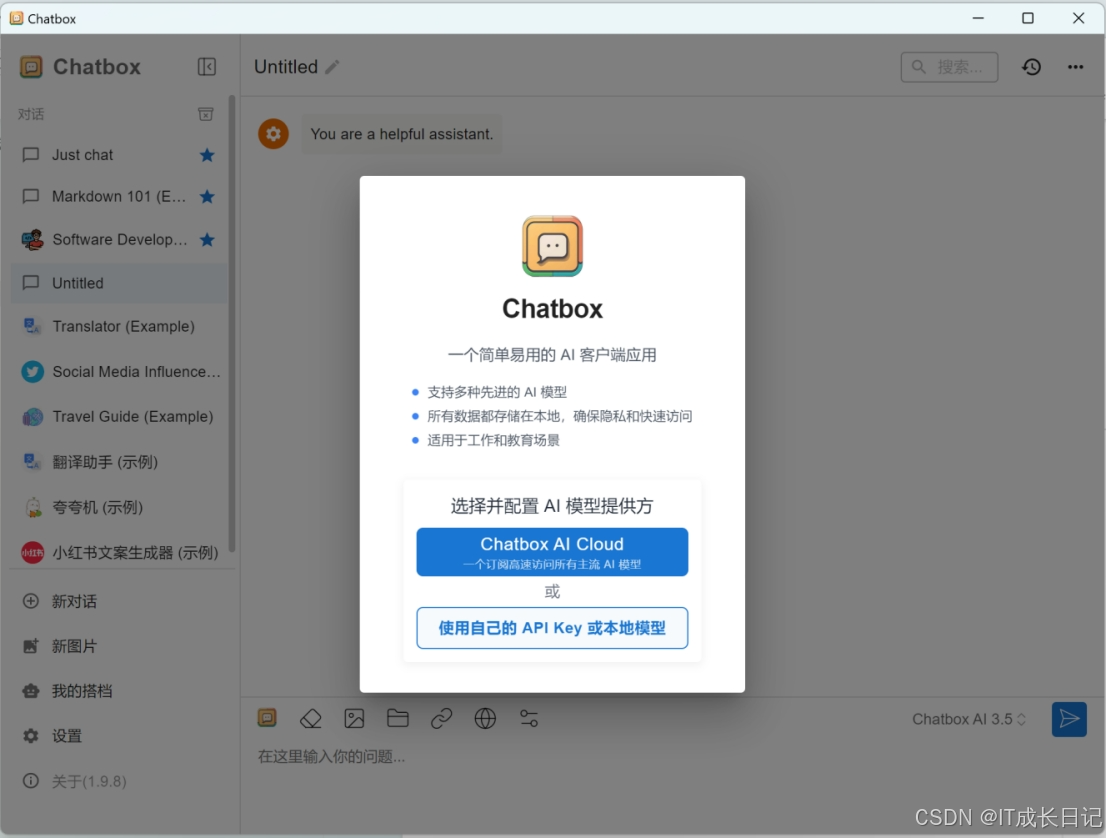Click the eraser clear-context icon
1107x838 pixels.
pos(311,719)
